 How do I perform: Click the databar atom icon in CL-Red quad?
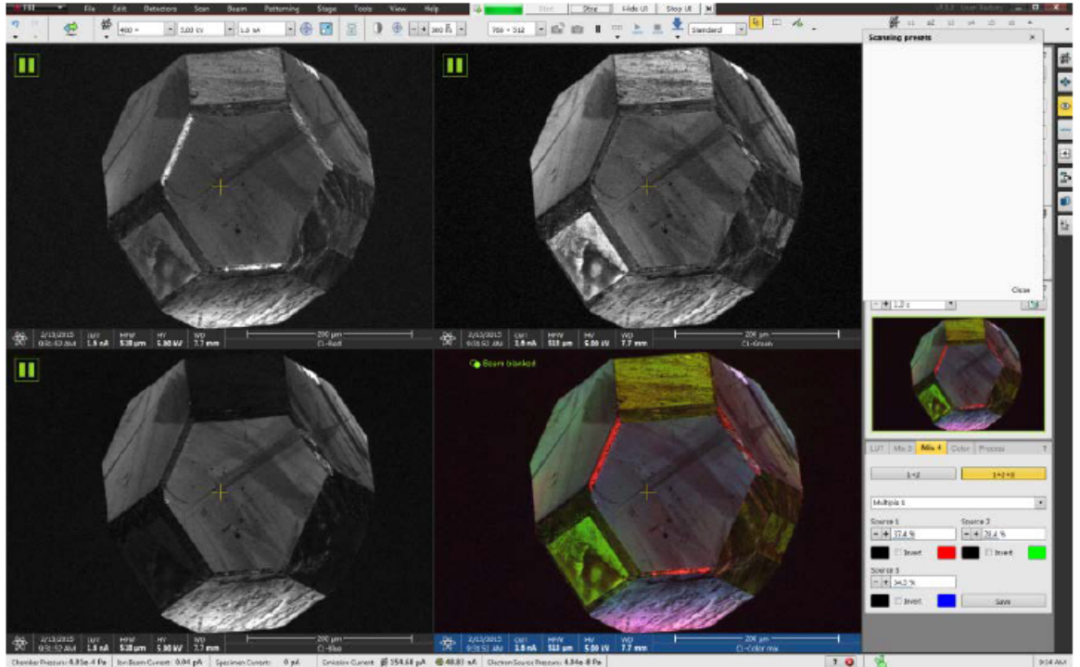tap(20, 338)
